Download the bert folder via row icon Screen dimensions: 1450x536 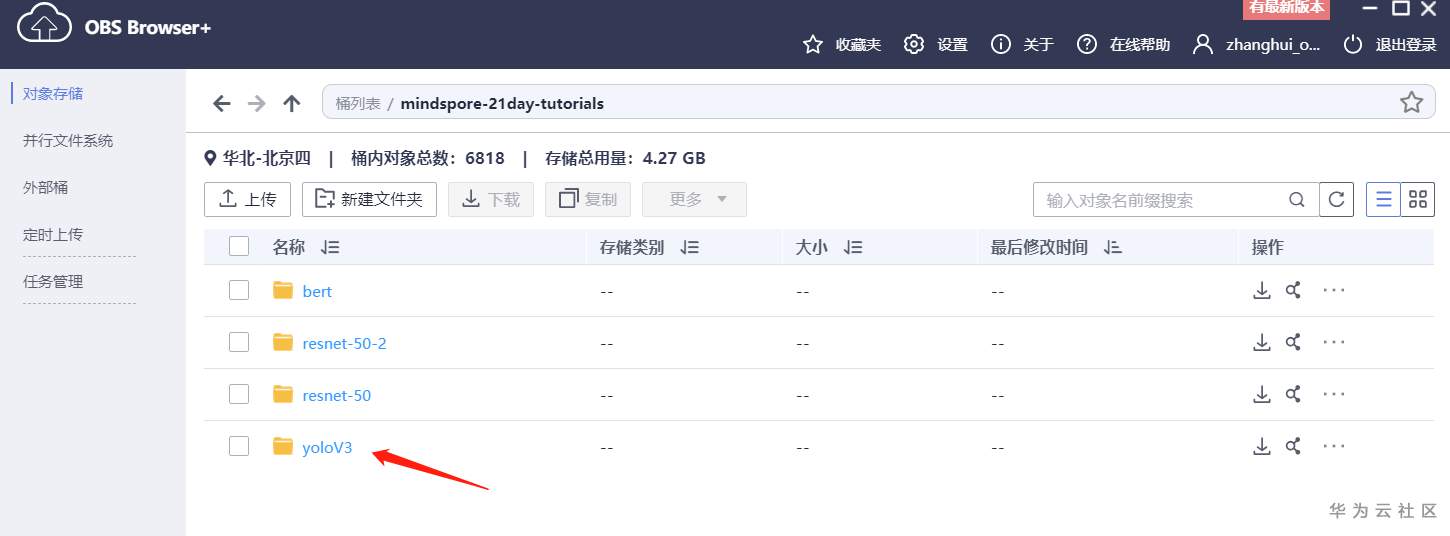(1262, 290)
